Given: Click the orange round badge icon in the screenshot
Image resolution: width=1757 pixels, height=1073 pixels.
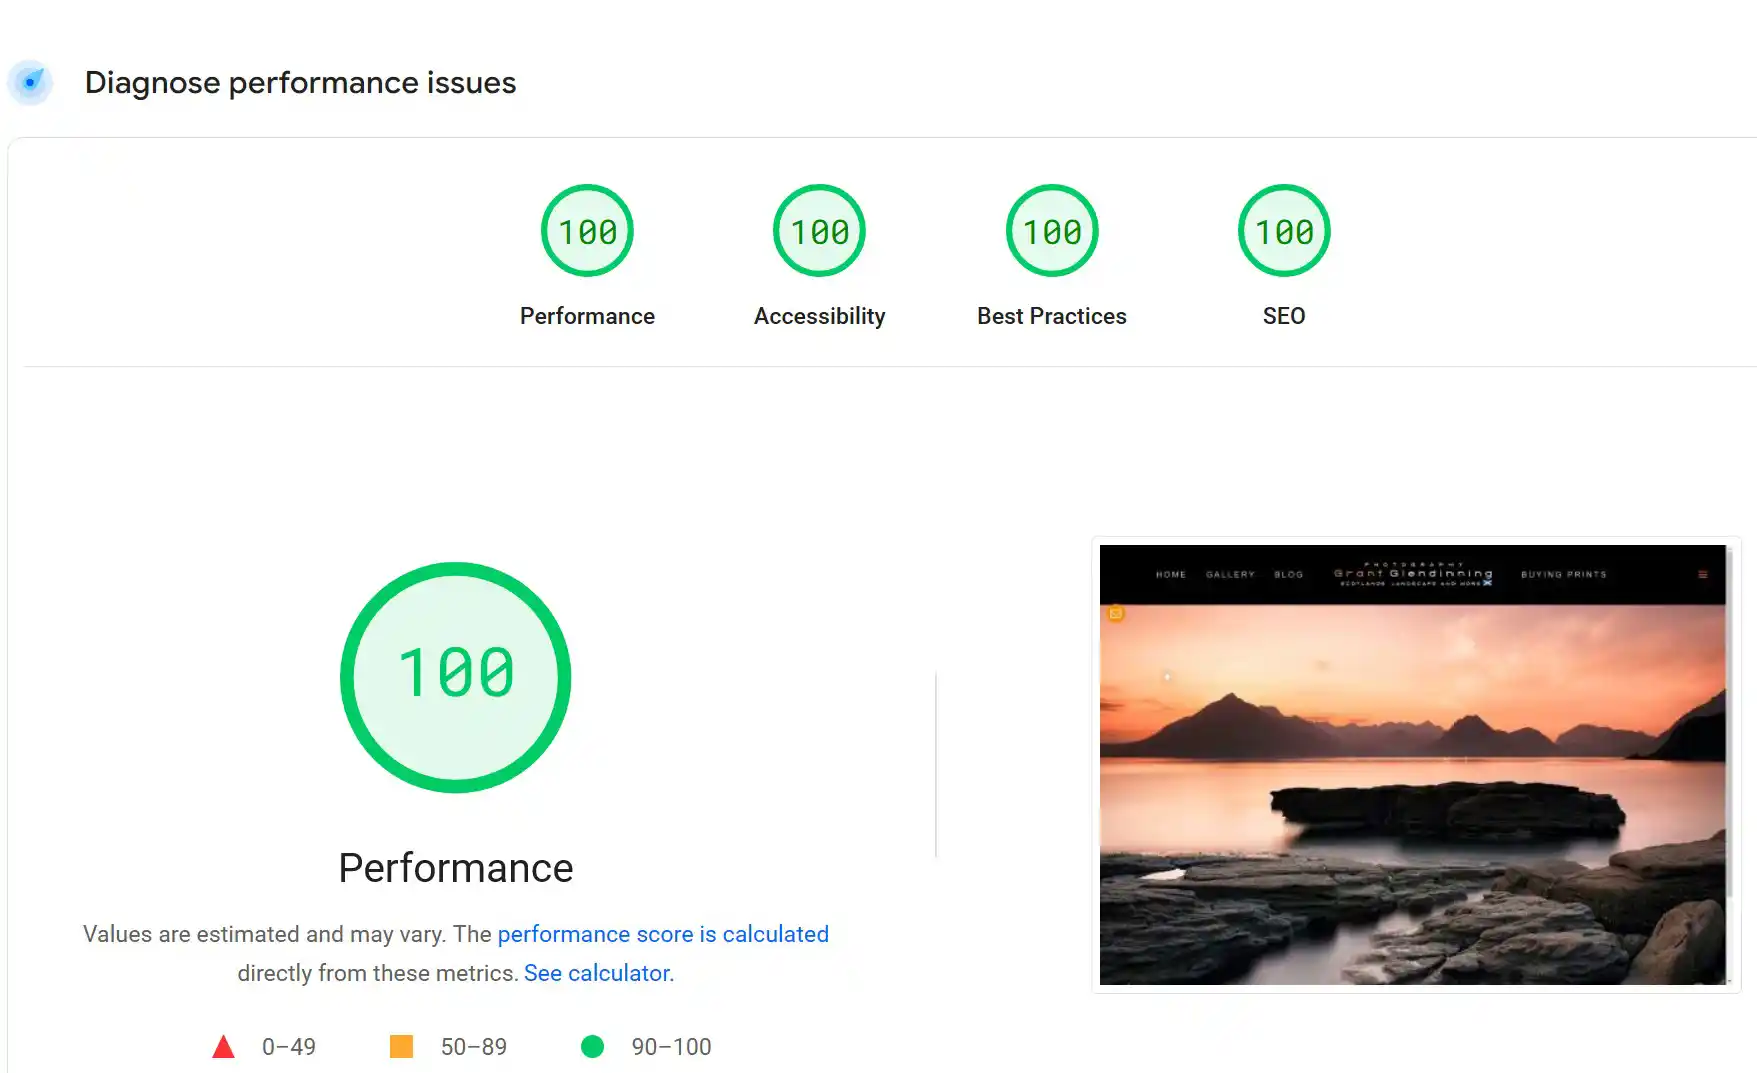Looking at the screenshot, I should click(x=1116, y=613).
